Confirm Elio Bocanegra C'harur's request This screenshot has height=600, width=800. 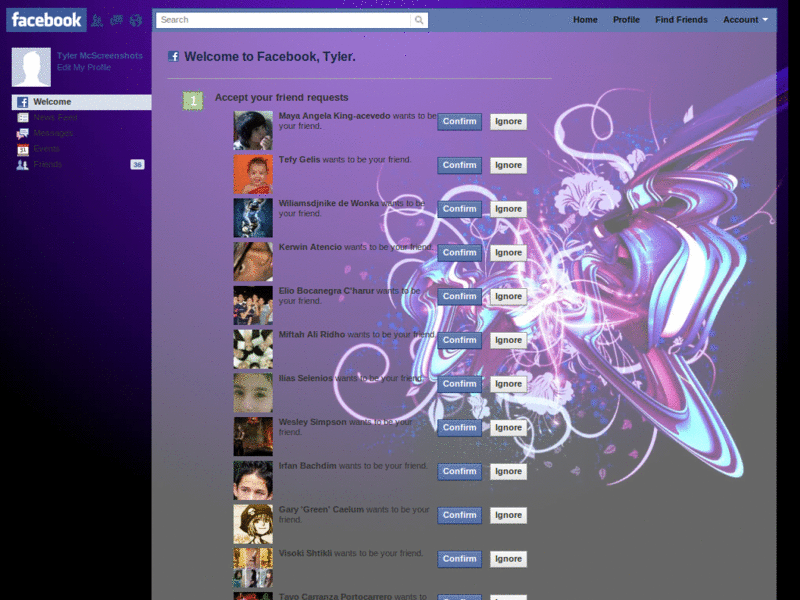459,296
